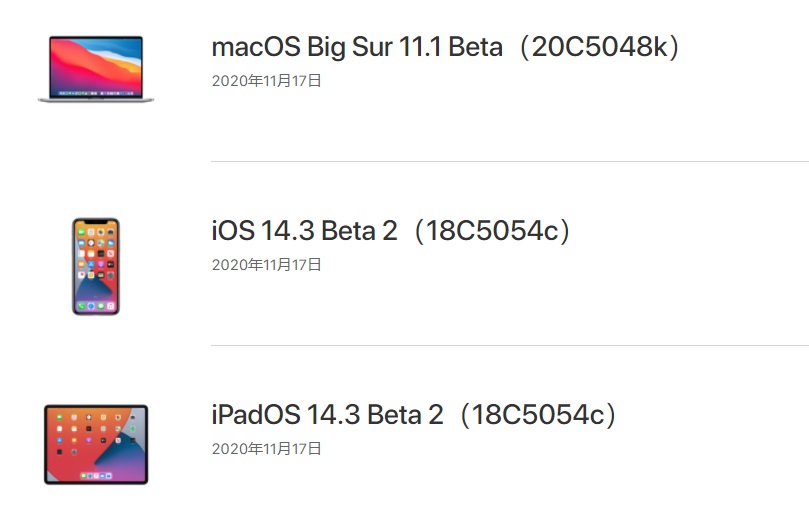Click the MacBook Big Sur thumbnail image
Viewport: 809px width, 512px height.
pos(96,66)
